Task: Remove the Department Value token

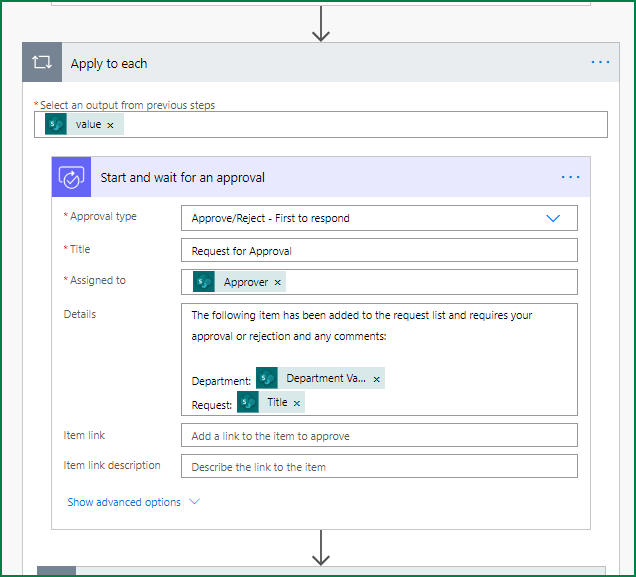Action: pyautogui.click(x=376, y=379)
